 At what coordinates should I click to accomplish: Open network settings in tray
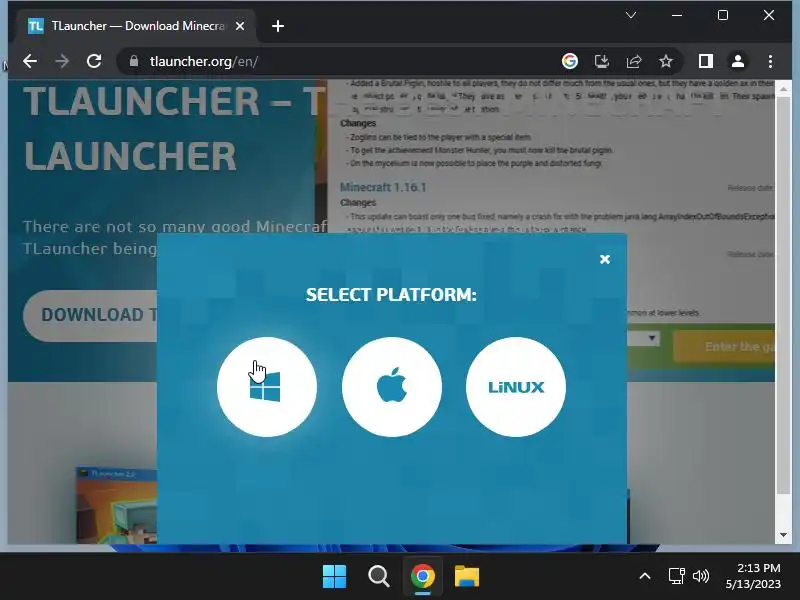point(677,577)
